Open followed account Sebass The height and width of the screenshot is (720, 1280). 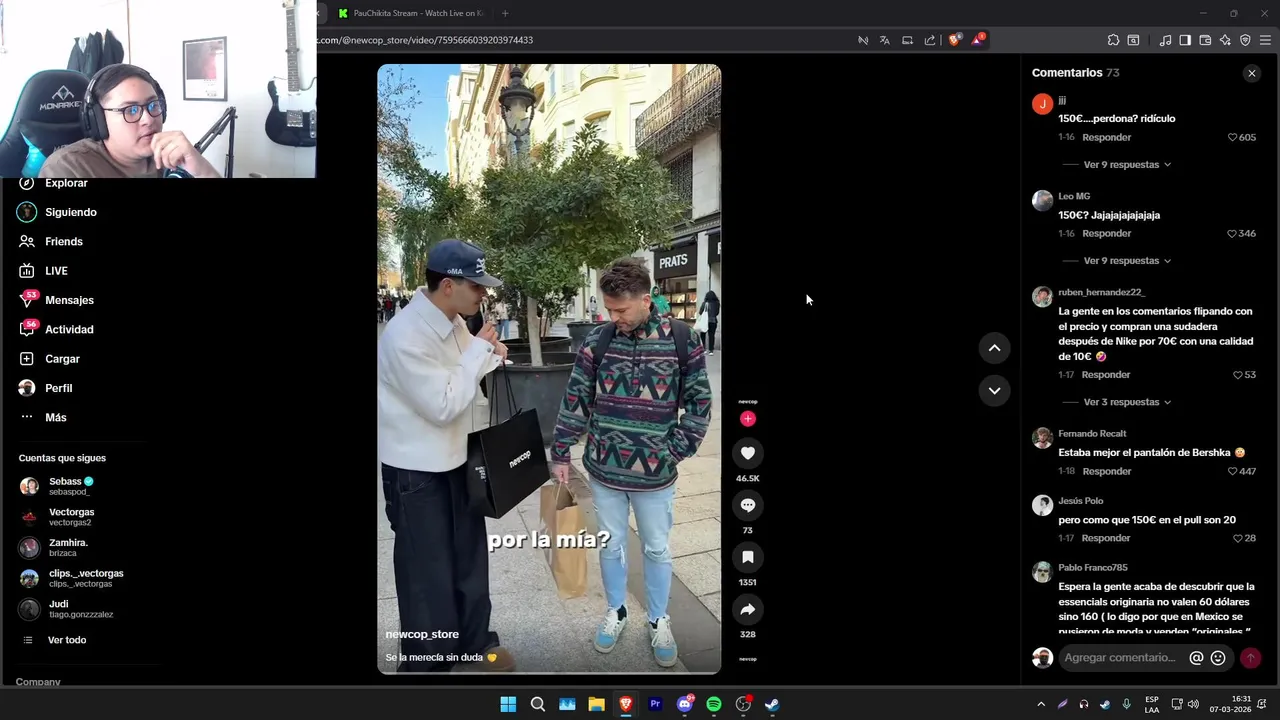(70, 486)
